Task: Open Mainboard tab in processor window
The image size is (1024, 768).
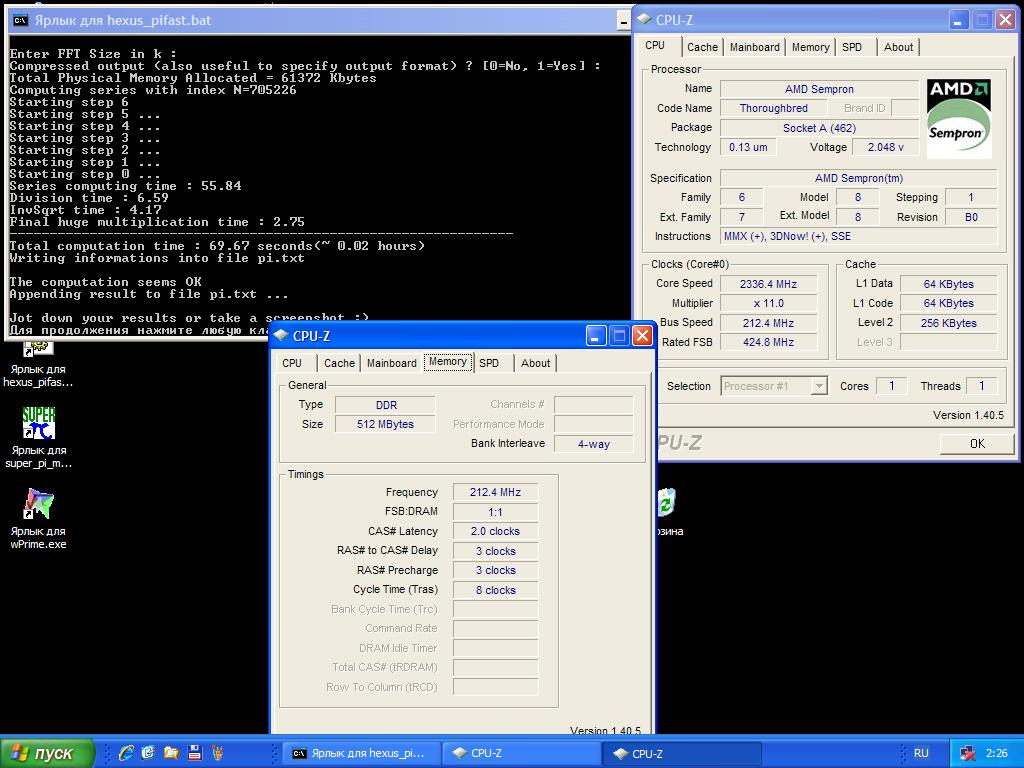Action: tap(755, 47)
